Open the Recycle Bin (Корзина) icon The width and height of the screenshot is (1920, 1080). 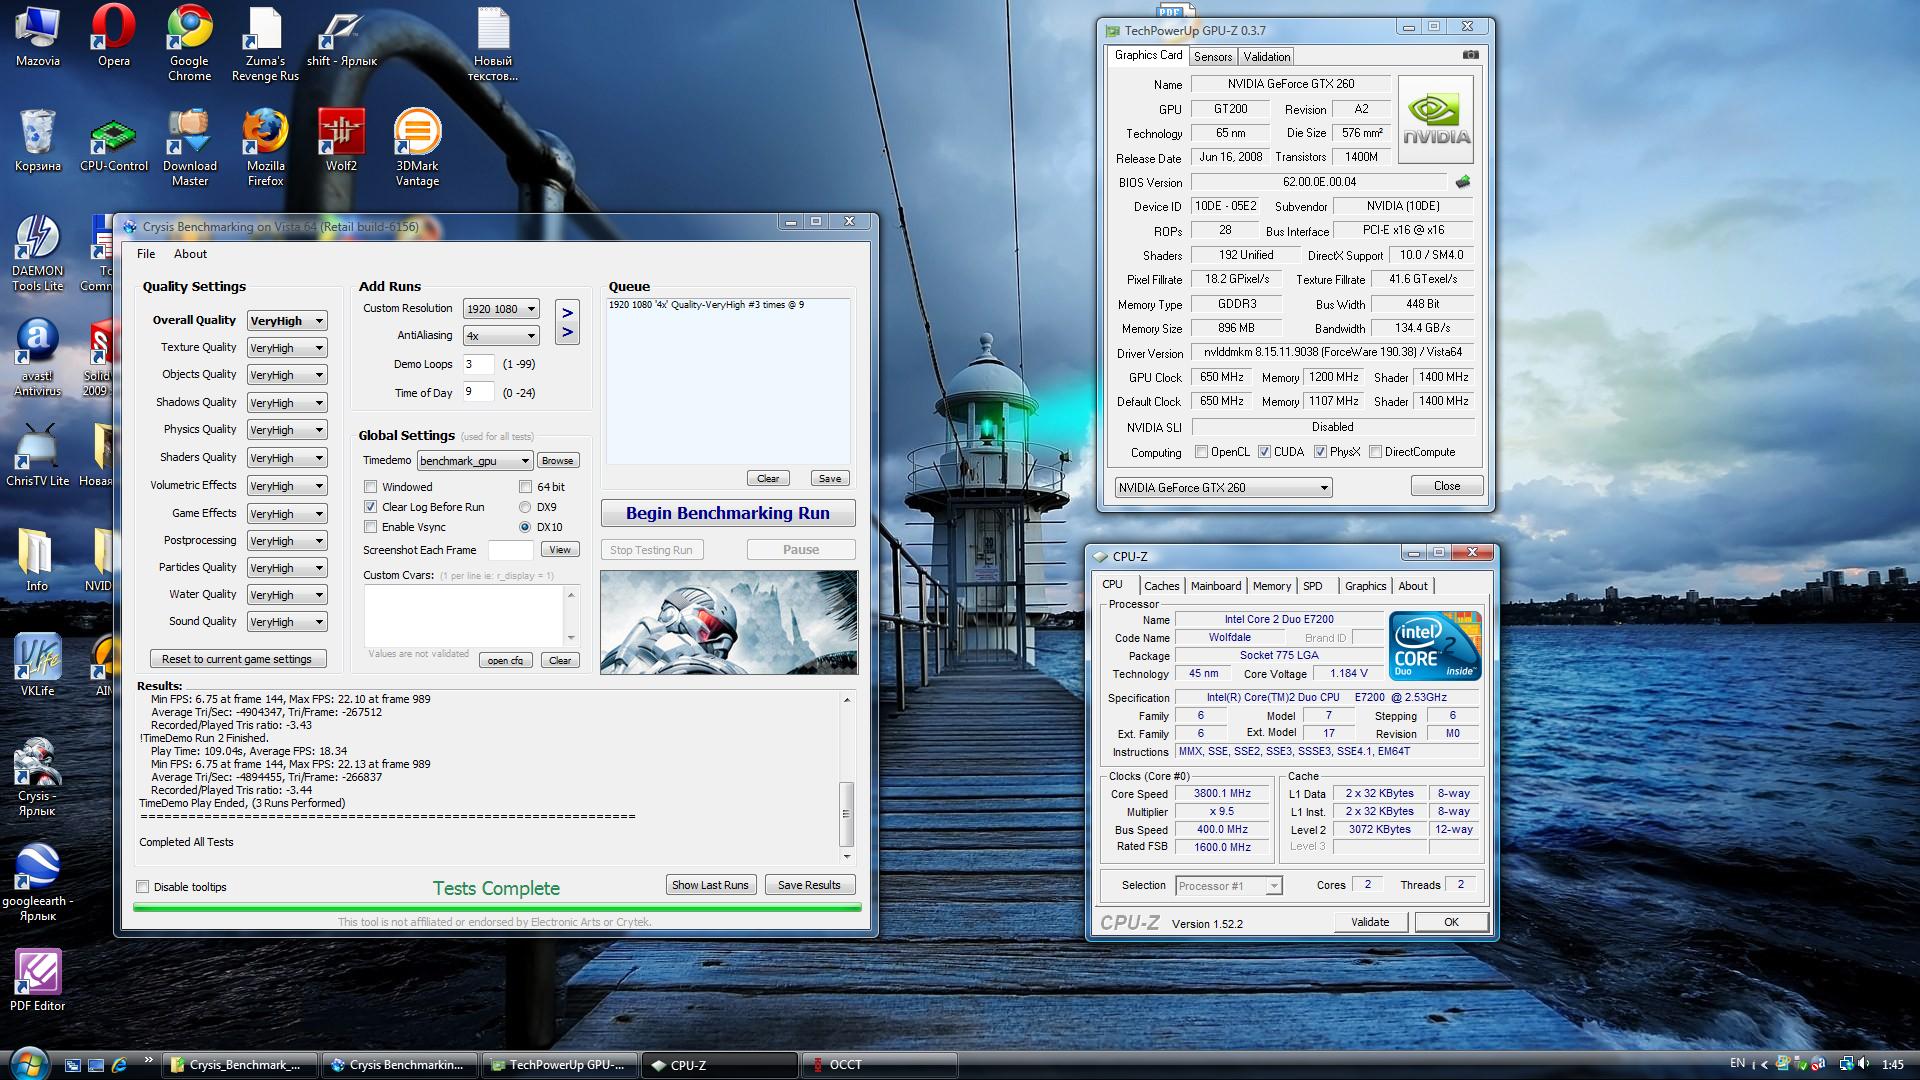pos(38,141)
